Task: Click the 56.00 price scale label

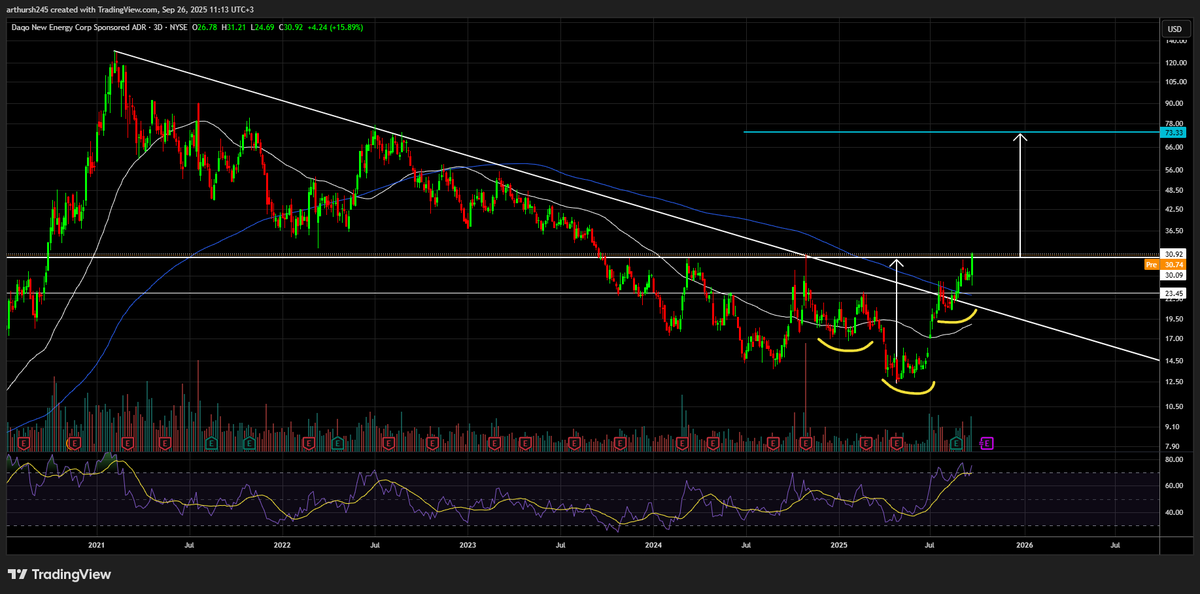Action: [x=1174, y=171]
